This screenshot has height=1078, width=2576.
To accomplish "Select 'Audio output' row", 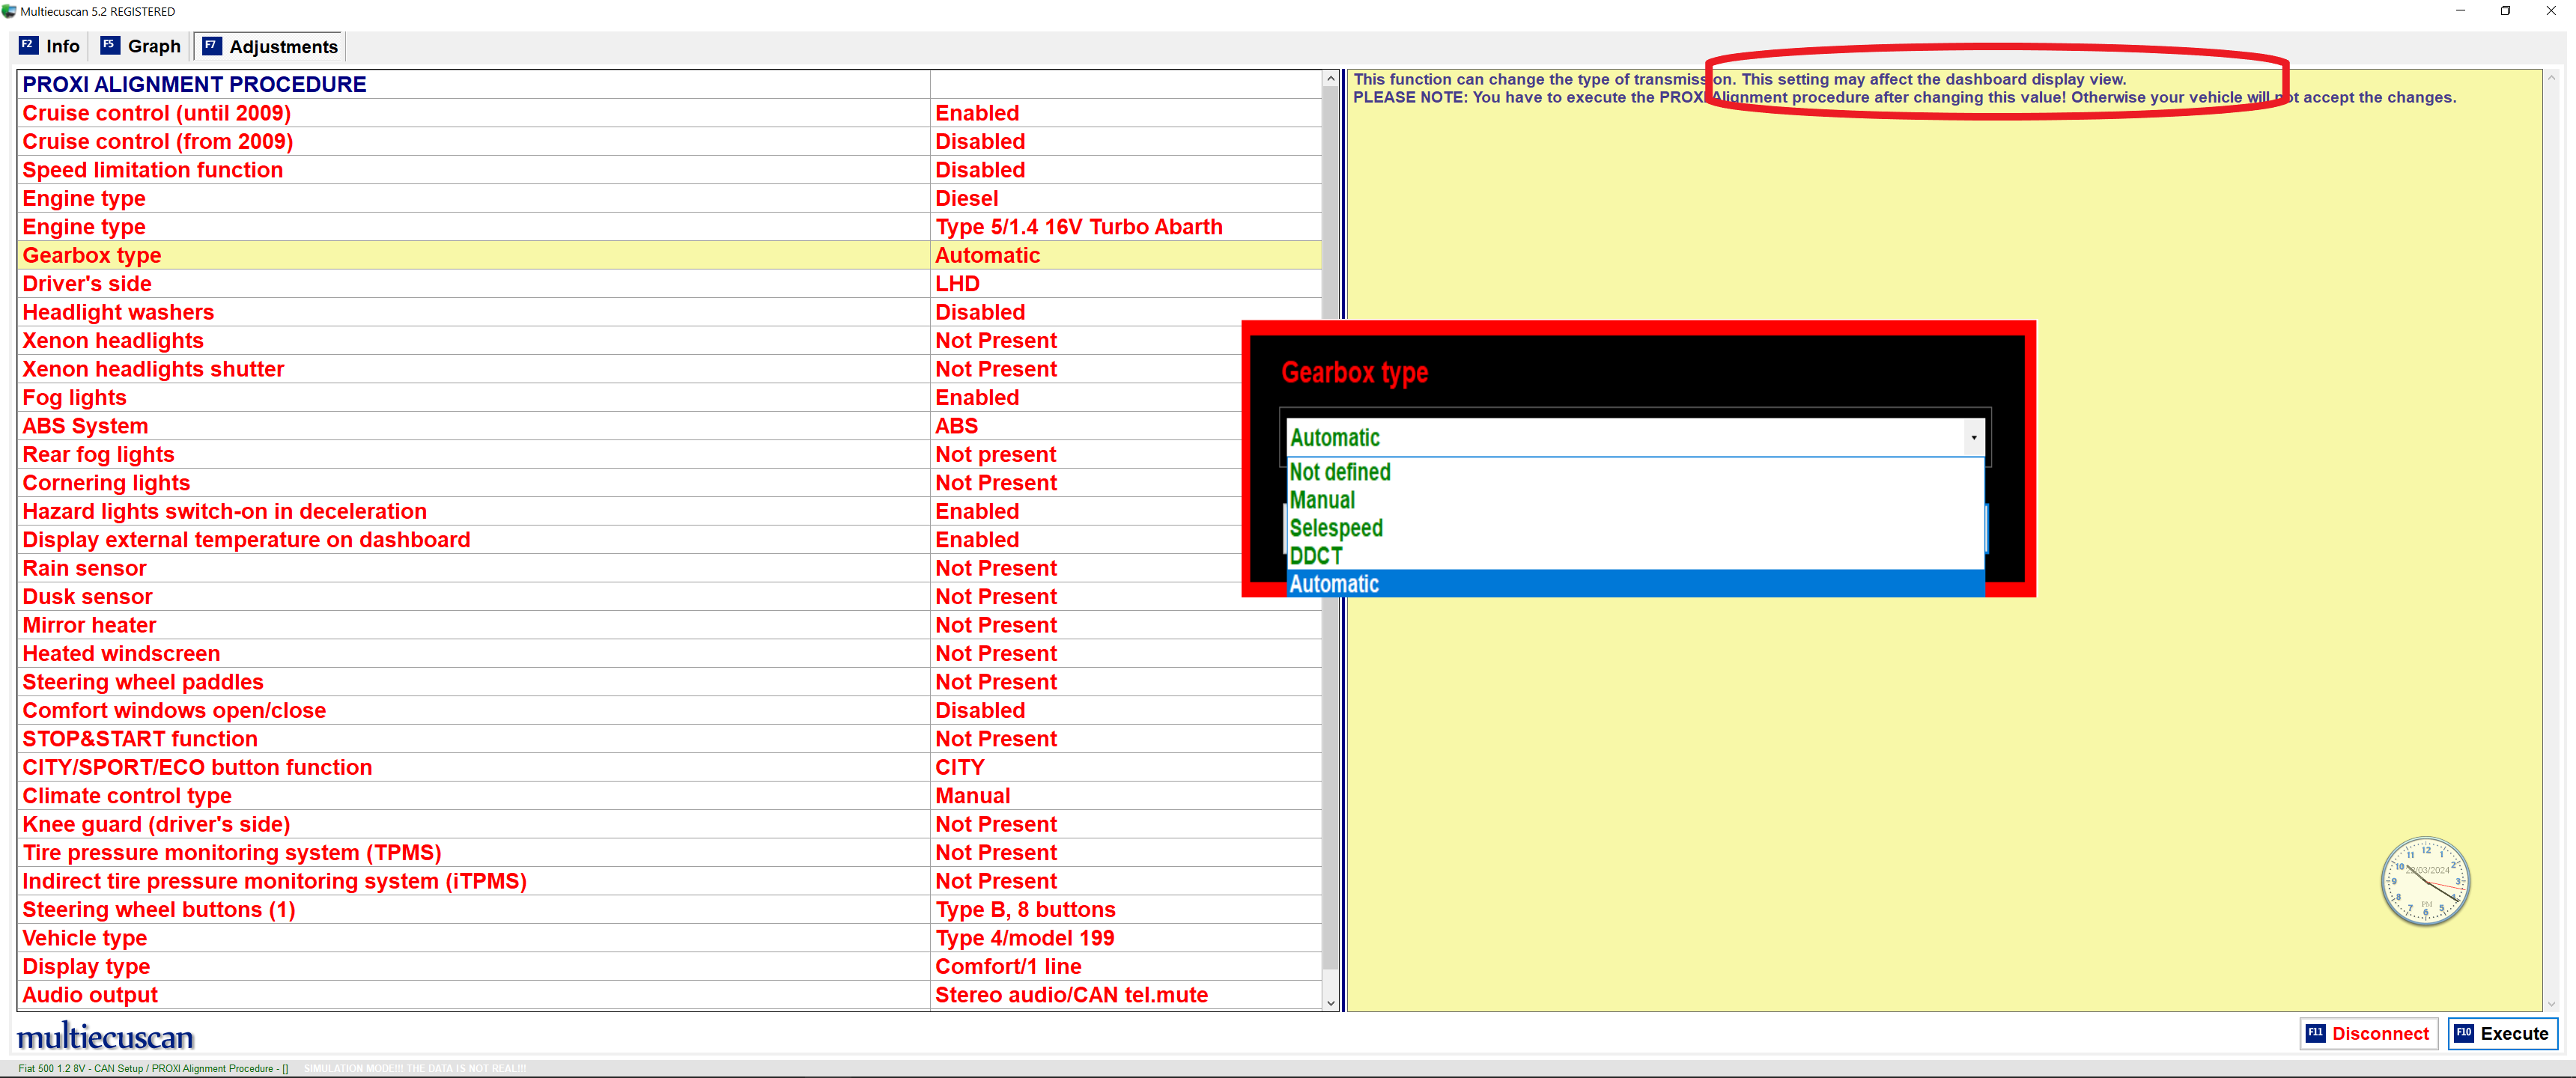I will point(669,995).
